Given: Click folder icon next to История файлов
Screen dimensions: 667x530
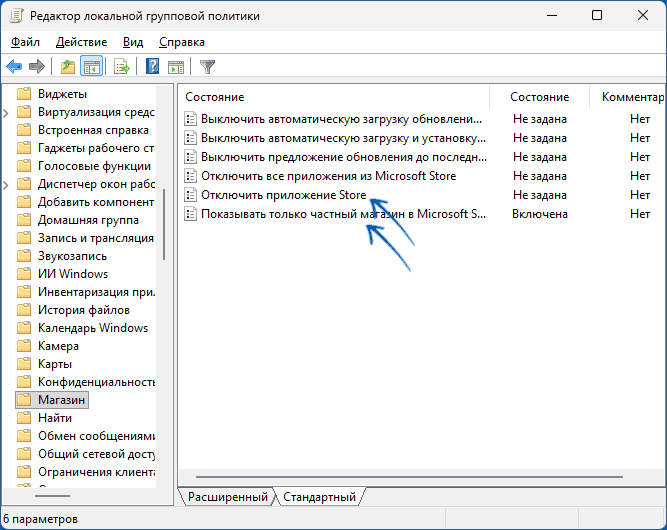Looking at the screenshot, I should point(24,310).
